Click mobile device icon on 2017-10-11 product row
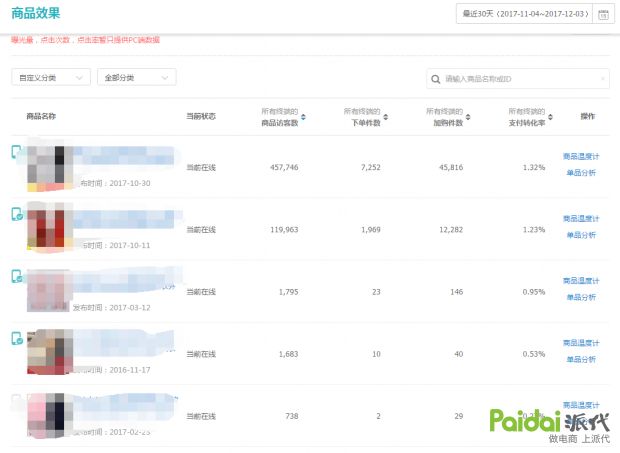620x453 pixels. pyautogui.click(x=17, y=214)
